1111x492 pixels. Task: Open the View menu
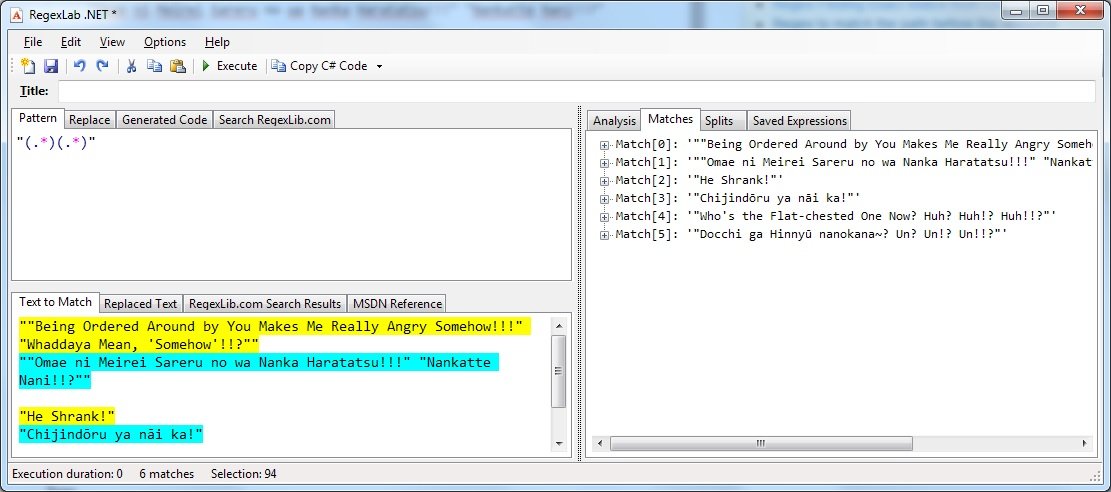pyautogui.click(x=112, y=42)
